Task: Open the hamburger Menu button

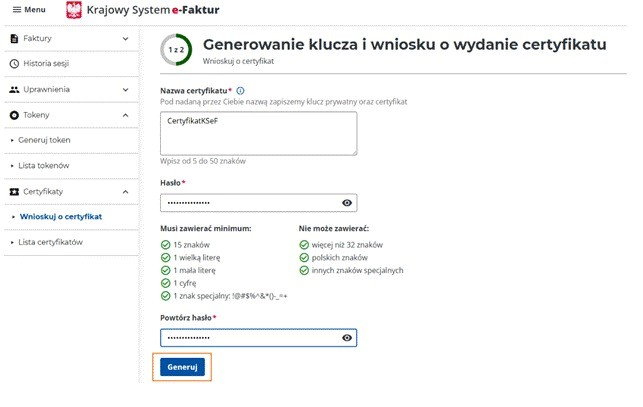Action: pyautogui.click(x=28, y=10)
